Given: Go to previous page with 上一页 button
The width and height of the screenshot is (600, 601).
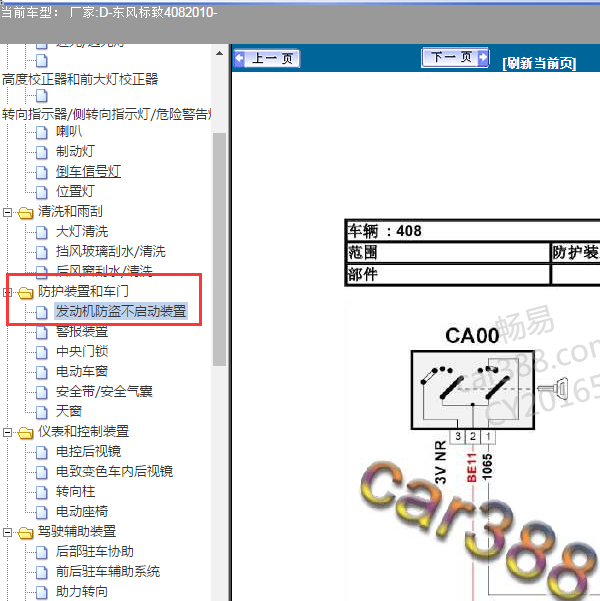Looking at the screenshot, I should click(267, 59).
